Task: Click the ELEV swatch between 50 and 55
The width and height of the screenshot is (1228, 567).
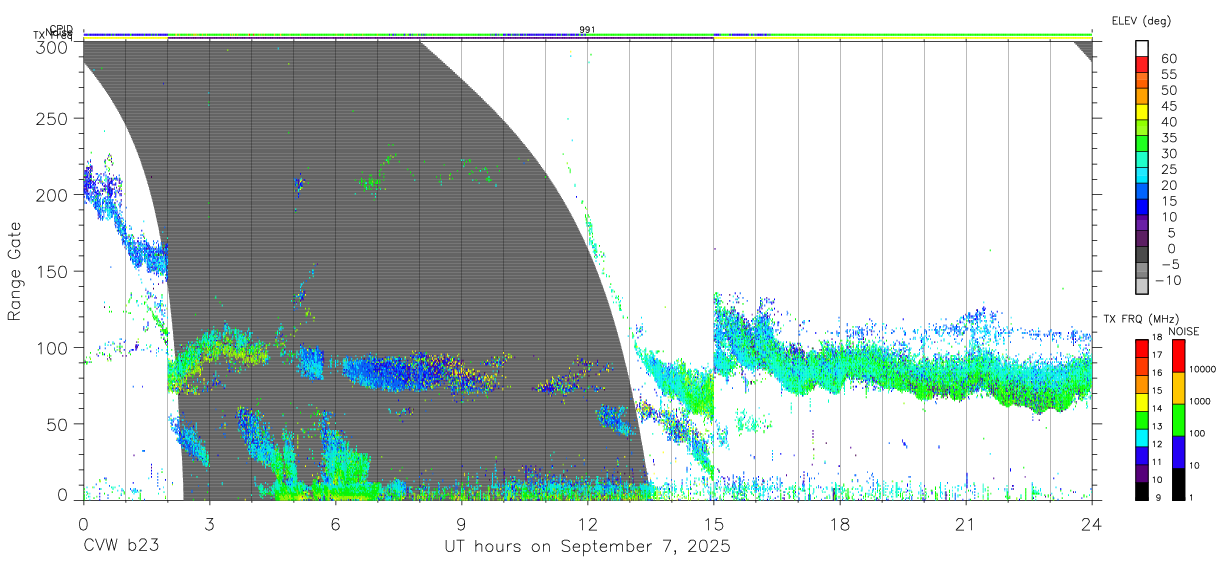Action: click(x=1143, y=81)
